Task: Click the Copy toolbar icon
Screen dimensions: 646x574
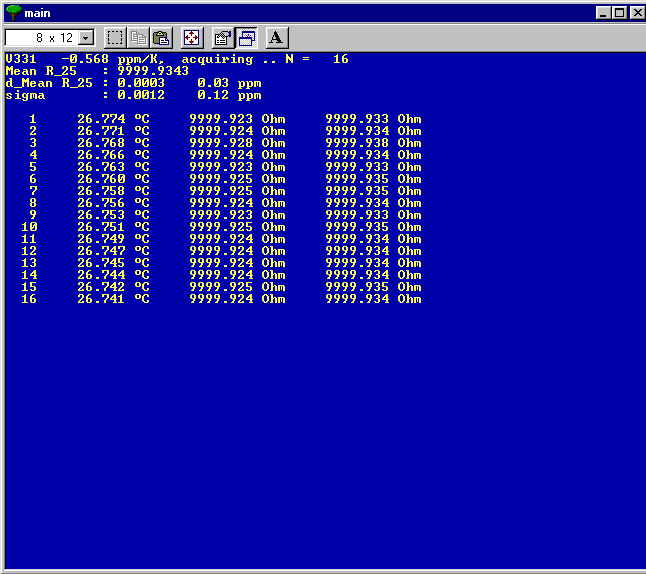Action: coord(139,38)
